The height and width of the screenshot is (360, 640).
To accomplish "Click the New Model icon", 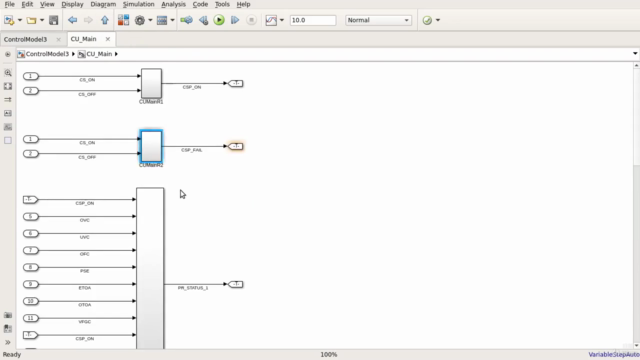I will [x=9, y=20].
